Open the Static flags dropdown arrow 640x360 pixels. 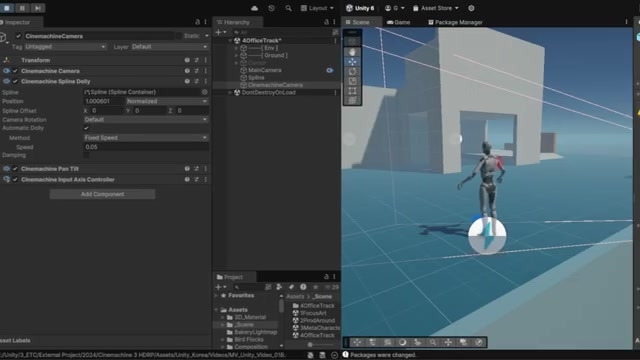coord(207,36)
